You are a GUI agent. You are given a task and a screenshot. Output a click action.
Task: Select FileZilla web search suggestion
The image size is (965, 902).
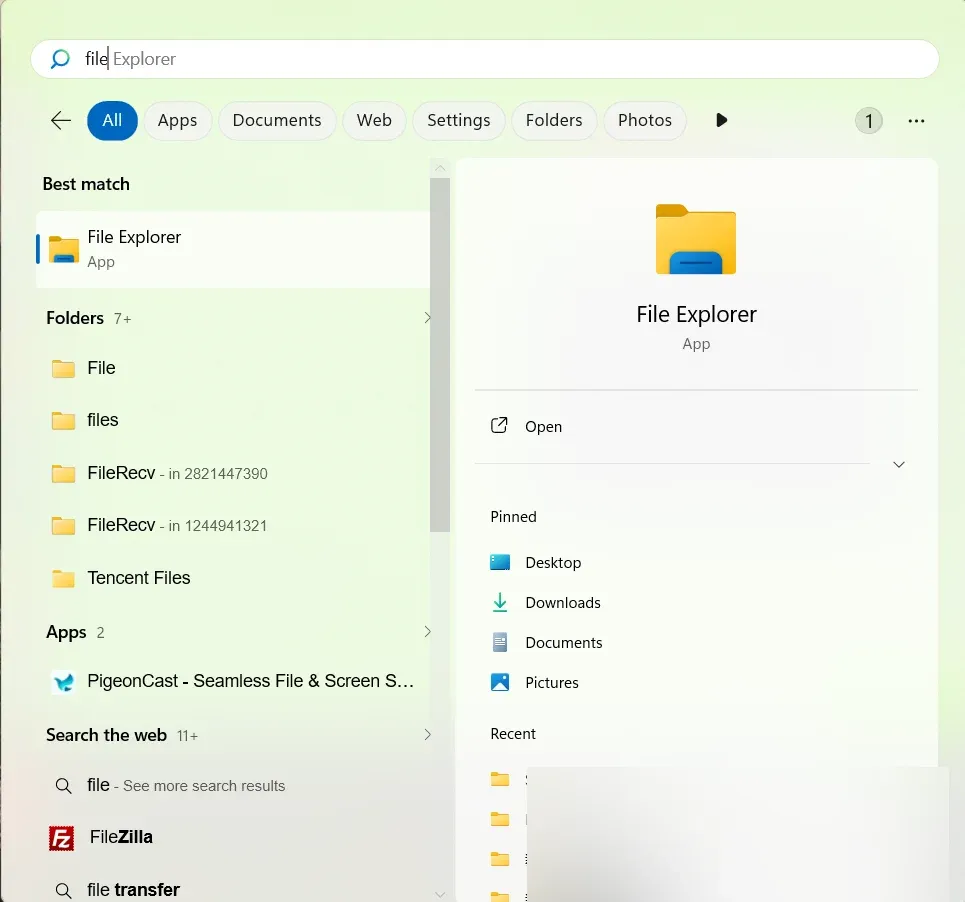click(233, 837)
